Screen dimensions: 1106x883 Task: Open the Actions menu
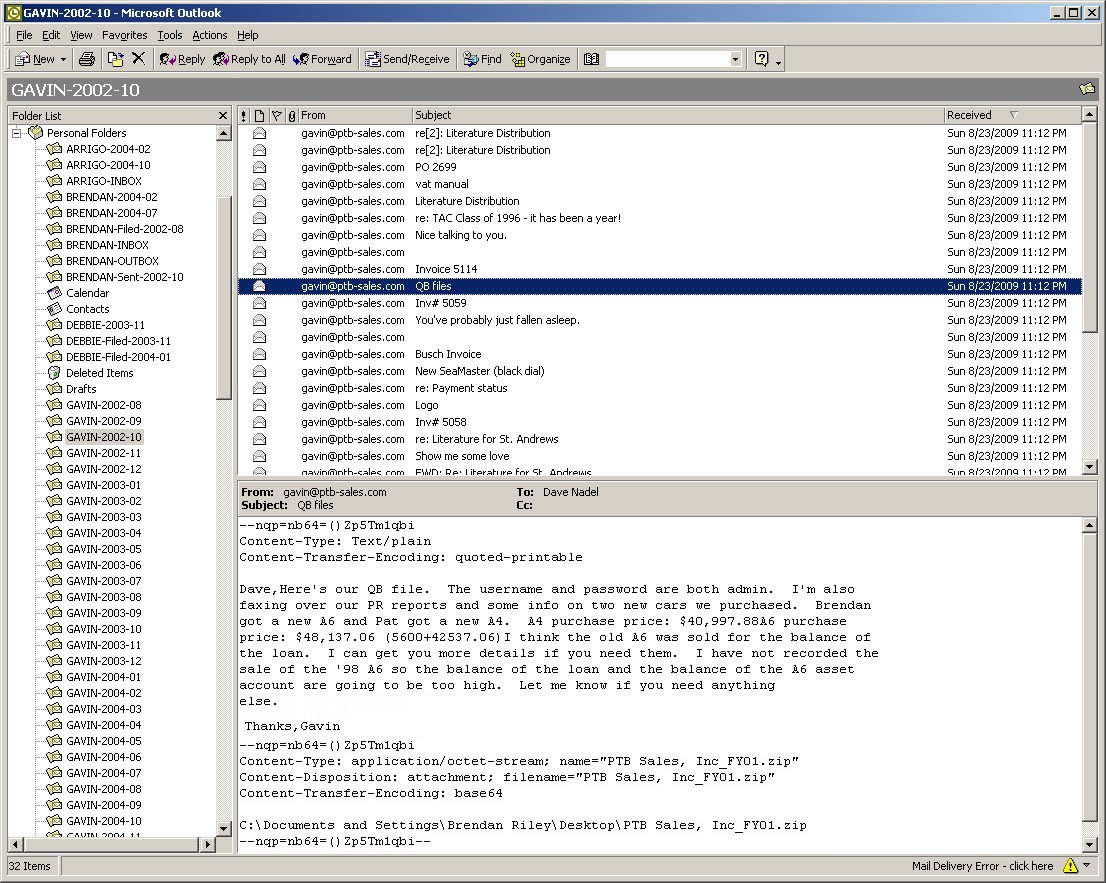[x=210, y=35]
